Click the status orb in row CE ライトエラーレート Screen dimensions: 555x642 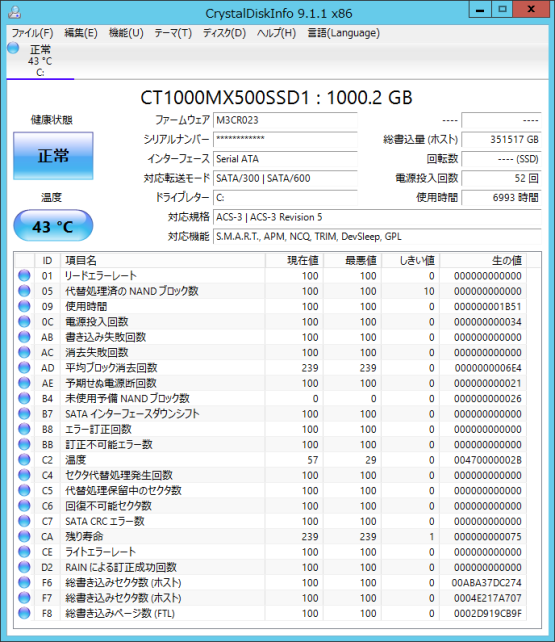coord(24,552)
